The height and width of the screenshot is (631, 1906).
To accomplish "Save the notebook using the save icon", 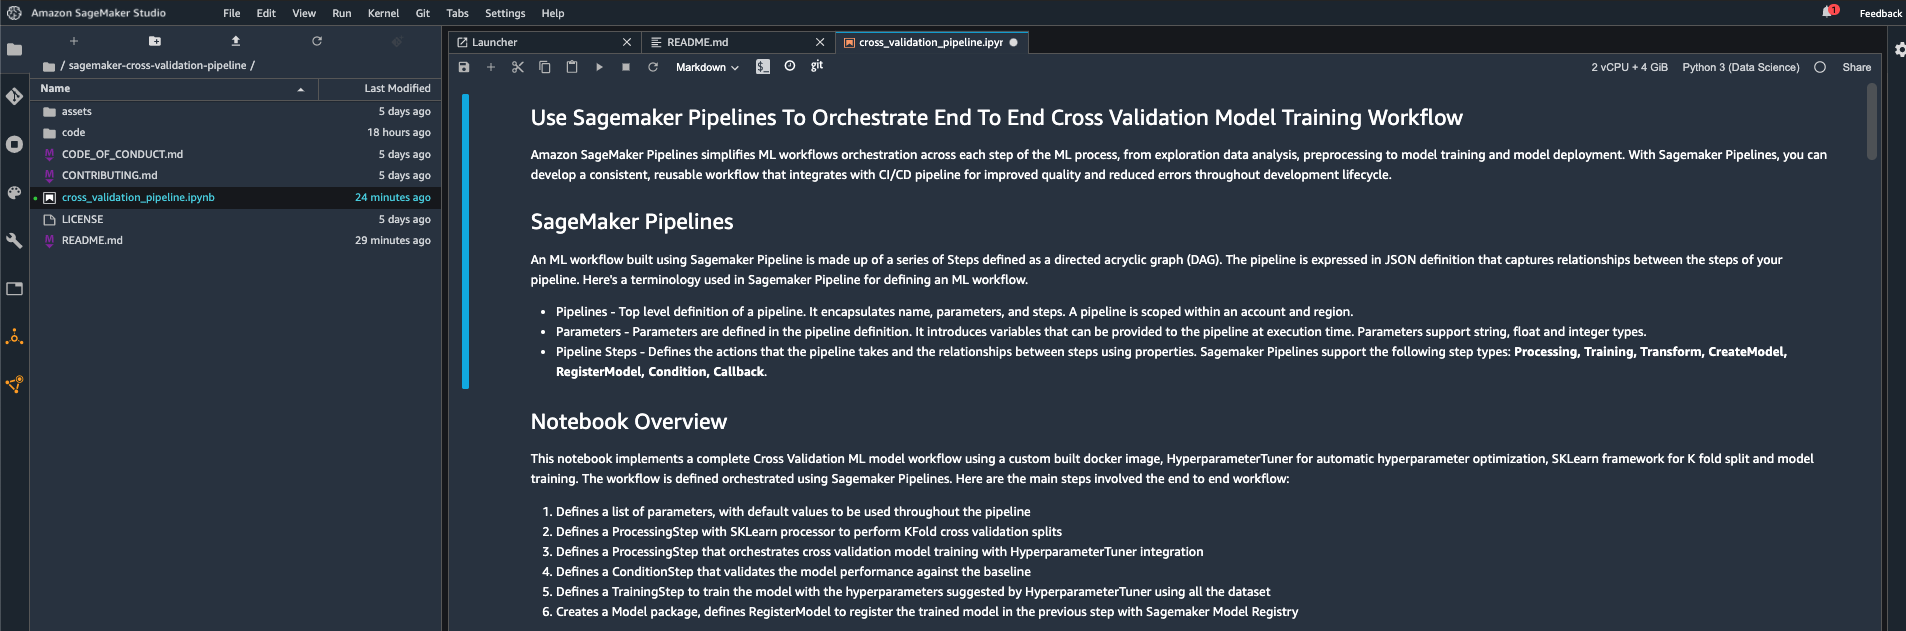I will click(x=464, y=67).
